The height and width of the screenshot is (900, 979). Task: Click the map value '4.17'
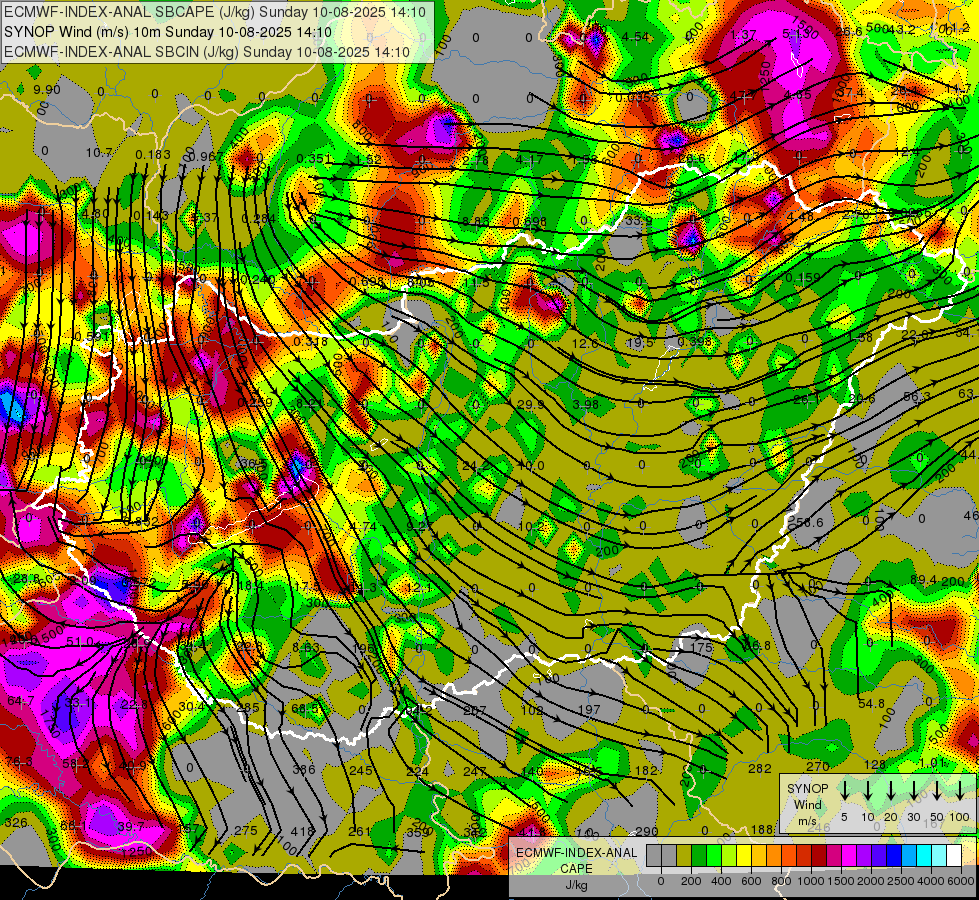click(x=529, y=159)
